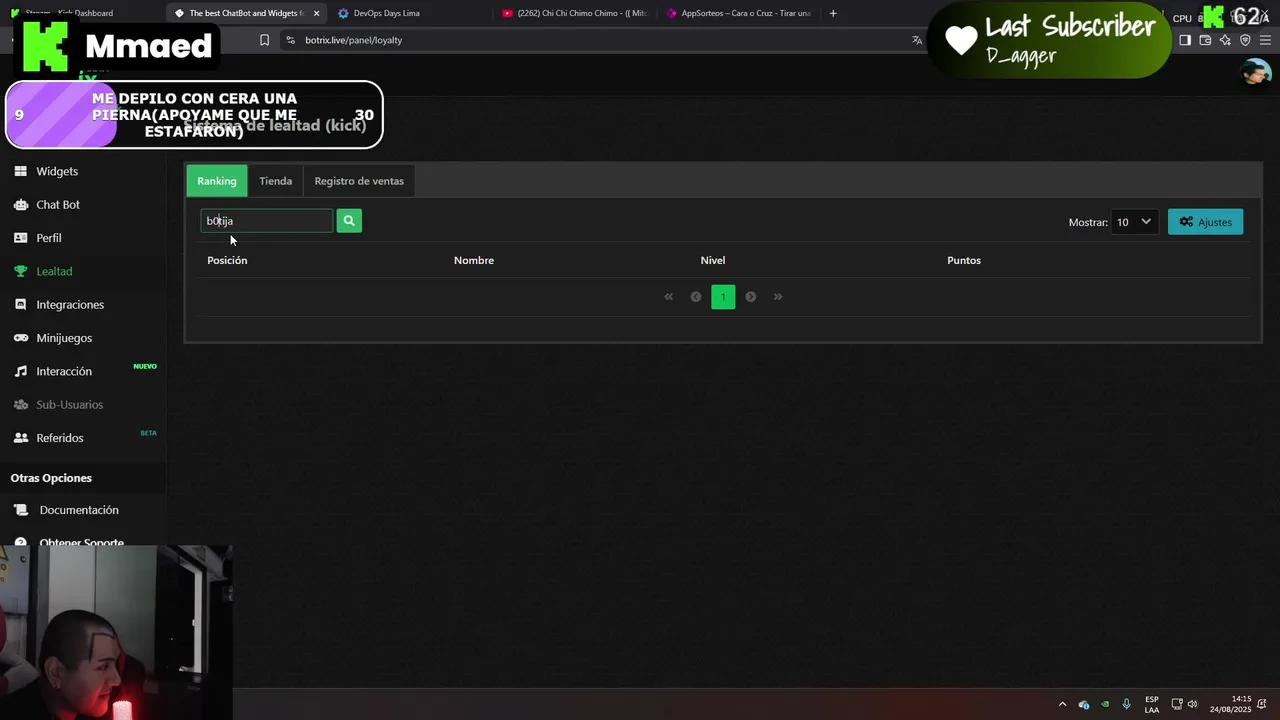1280x720 pixels.
Task: Open the browser wallet icon
Action: pyautogui.click(x=1205, y=40)
